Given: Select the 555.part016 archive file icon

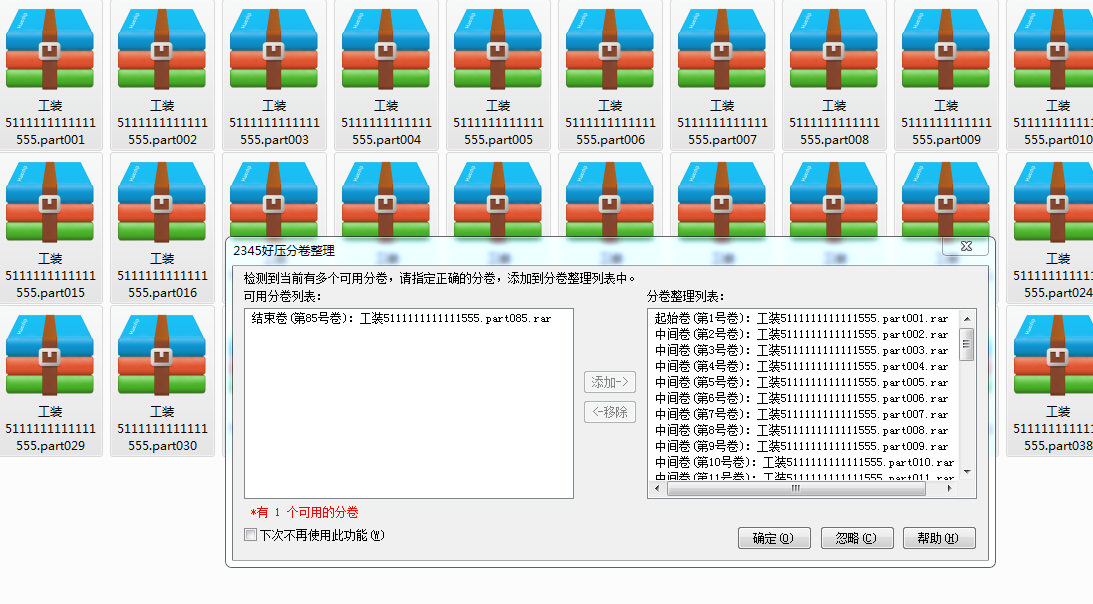Looking at the screenshot, I should (x=162, y=202).
